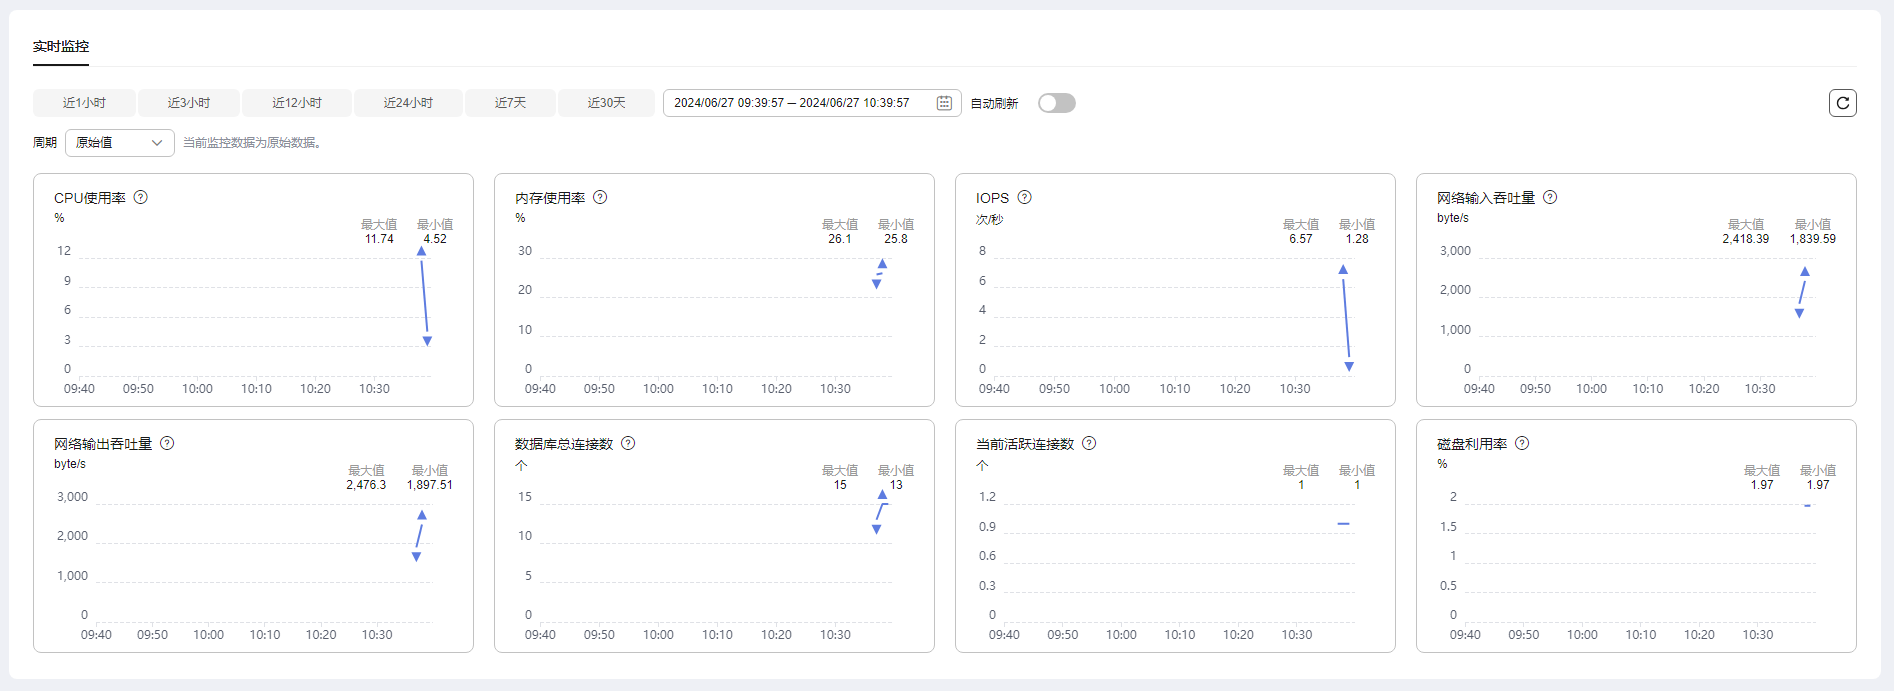Select the 近7天 time range
The height and width of the screenshot is (691, 1894).
510,103
